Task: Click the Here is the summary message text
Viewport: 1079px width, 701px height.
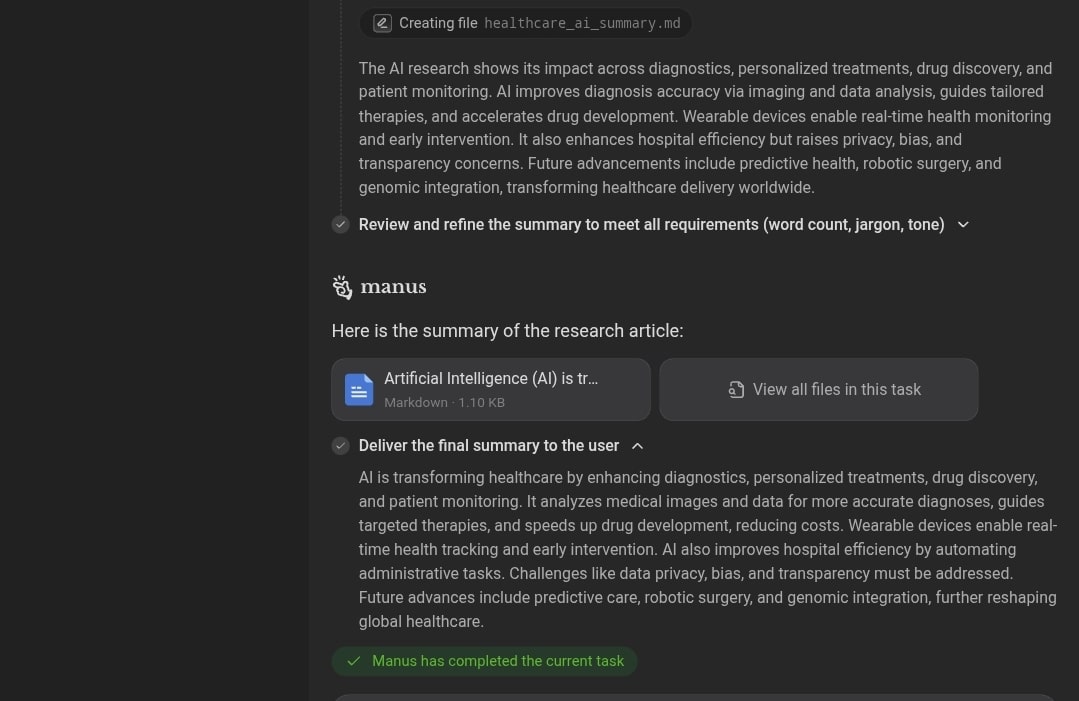Action: pos(507,331)
